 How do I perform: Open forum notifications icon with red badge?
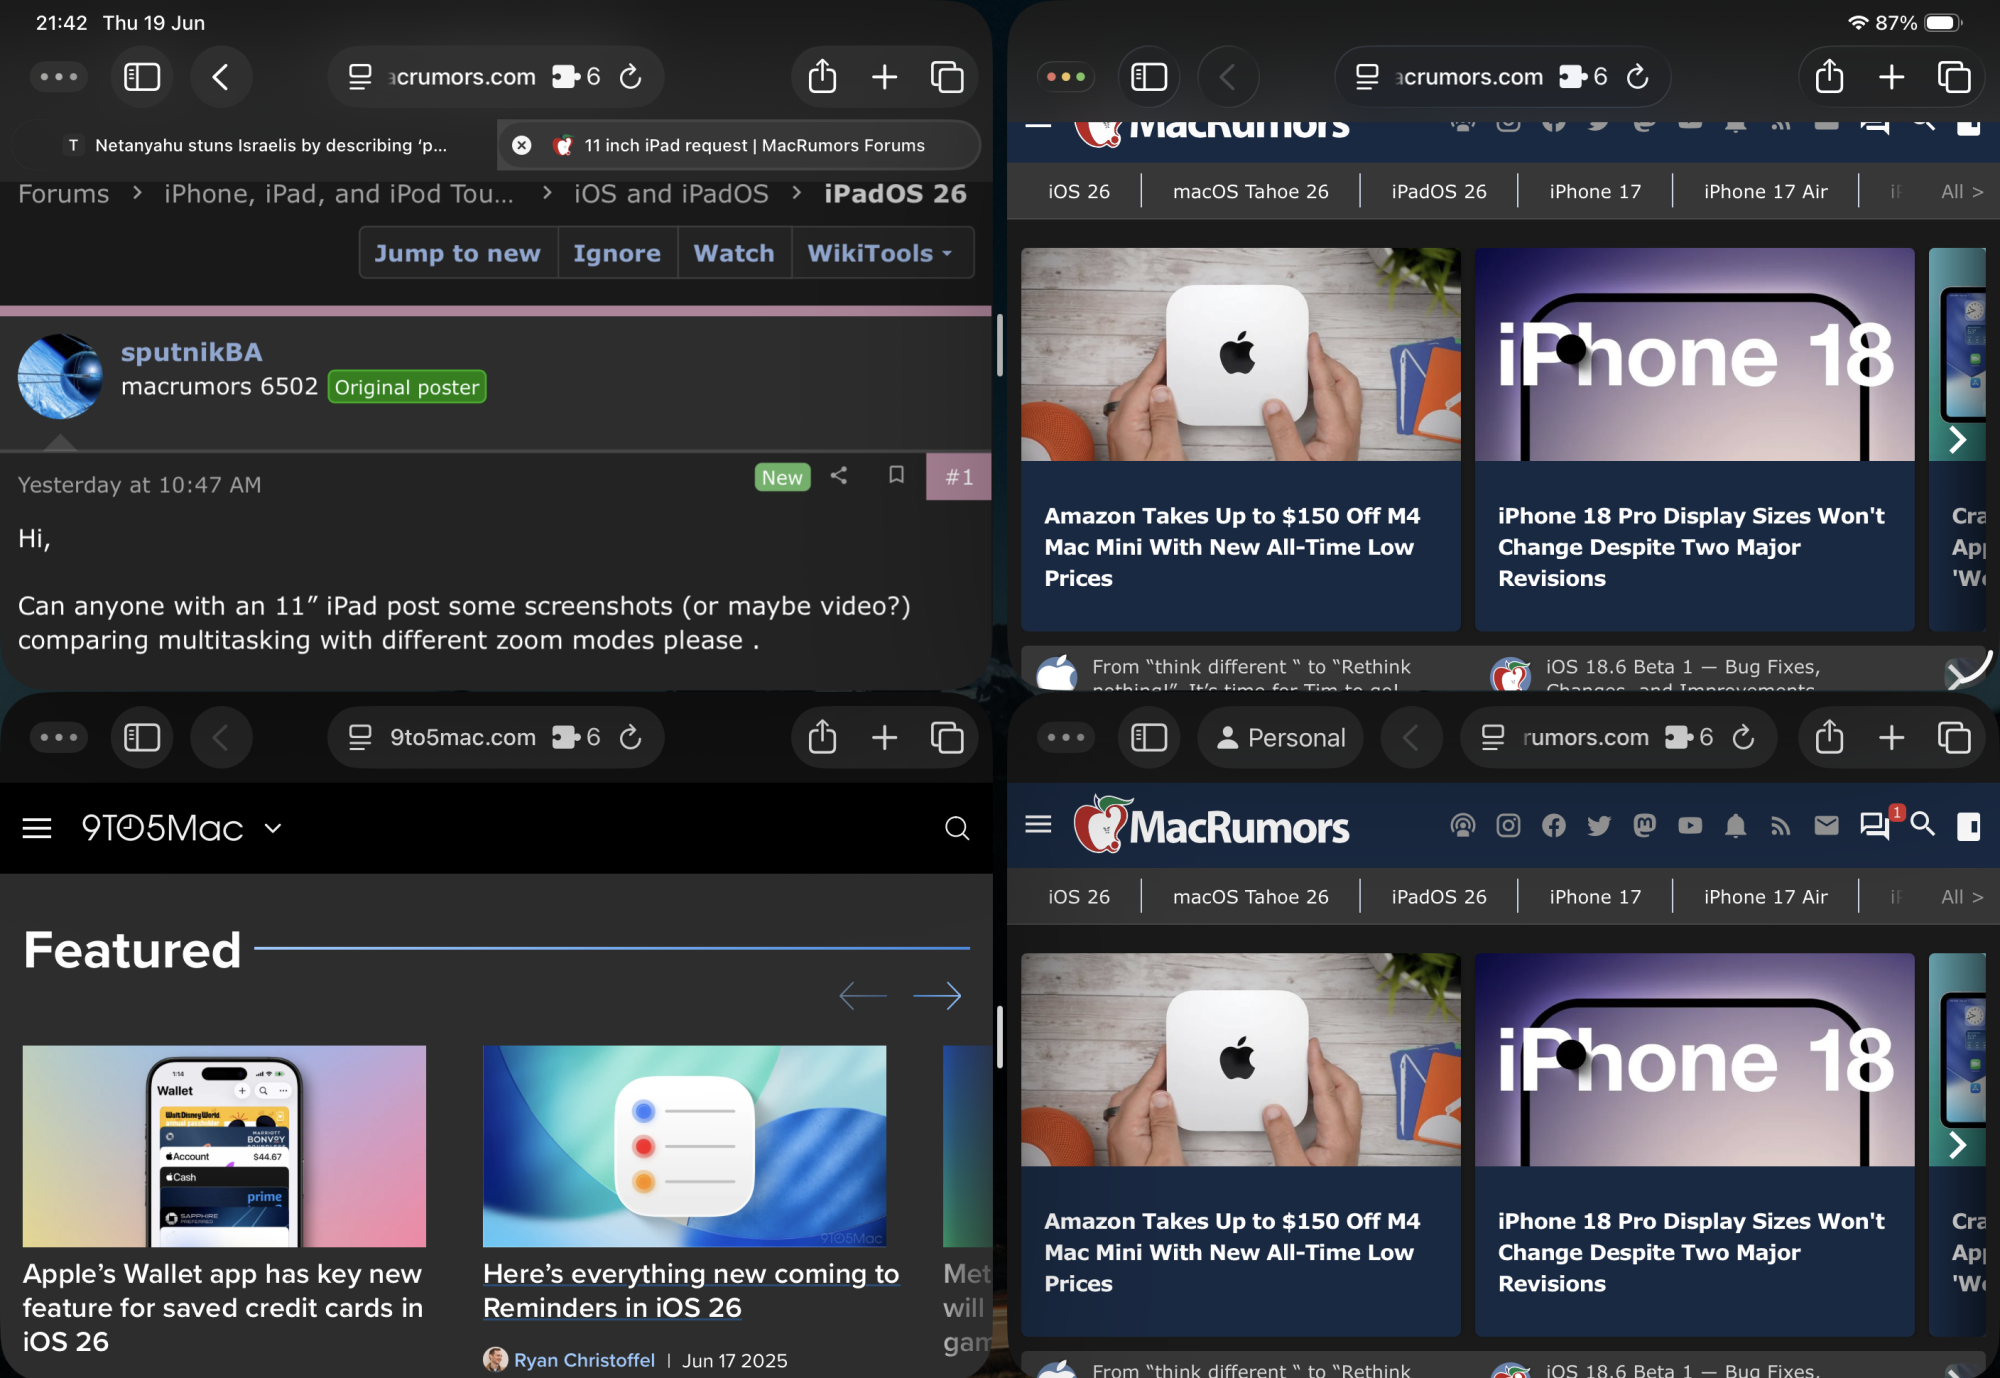click(x=1874, y=825)
